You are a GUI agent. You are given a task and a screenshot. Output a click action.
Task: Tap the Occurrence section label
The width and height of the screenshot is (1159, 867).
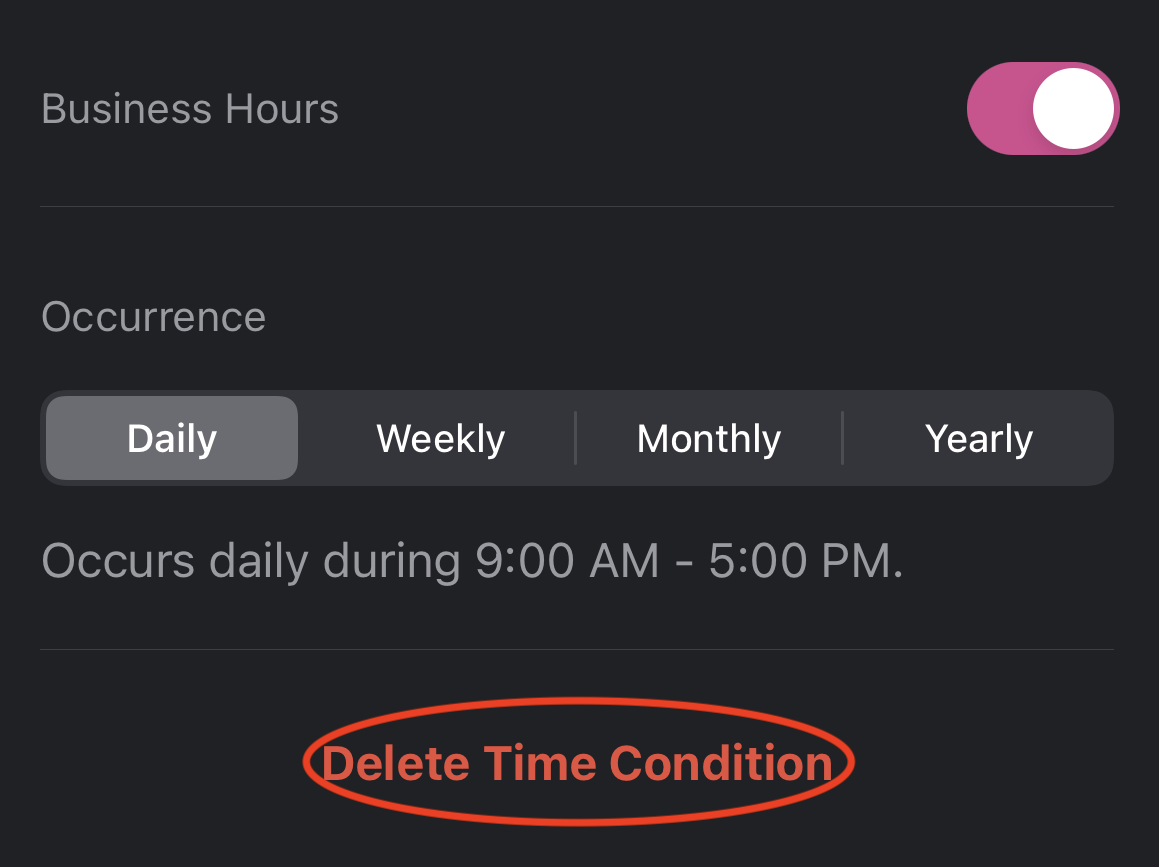pyautogui.click(x=153, y=316)
